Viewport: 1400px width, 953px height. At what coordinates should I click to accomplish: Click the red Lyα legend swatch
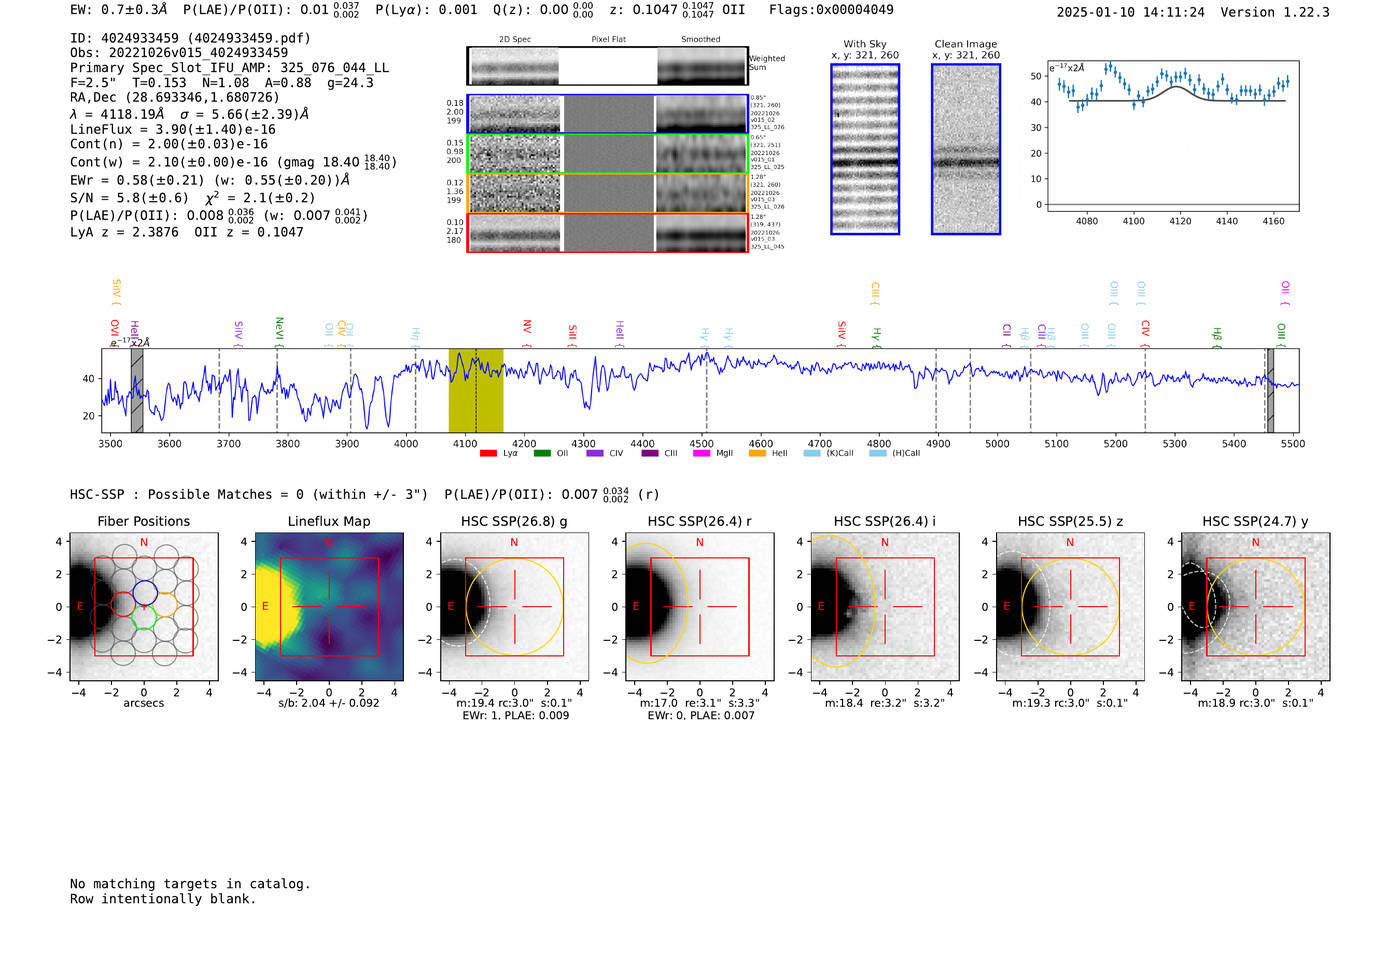point(488,453)
